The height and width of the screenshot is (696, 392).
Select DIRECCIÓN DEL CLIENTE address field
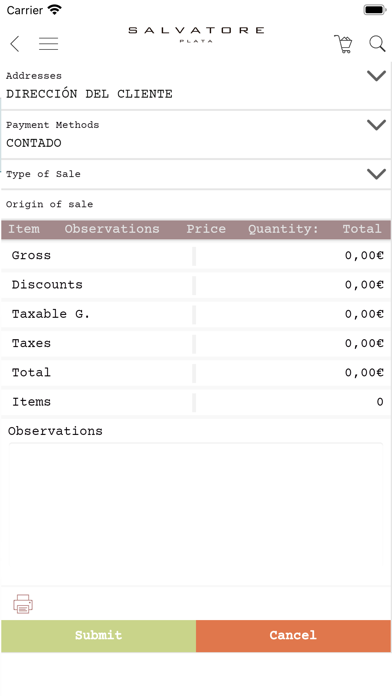(89, 94)
